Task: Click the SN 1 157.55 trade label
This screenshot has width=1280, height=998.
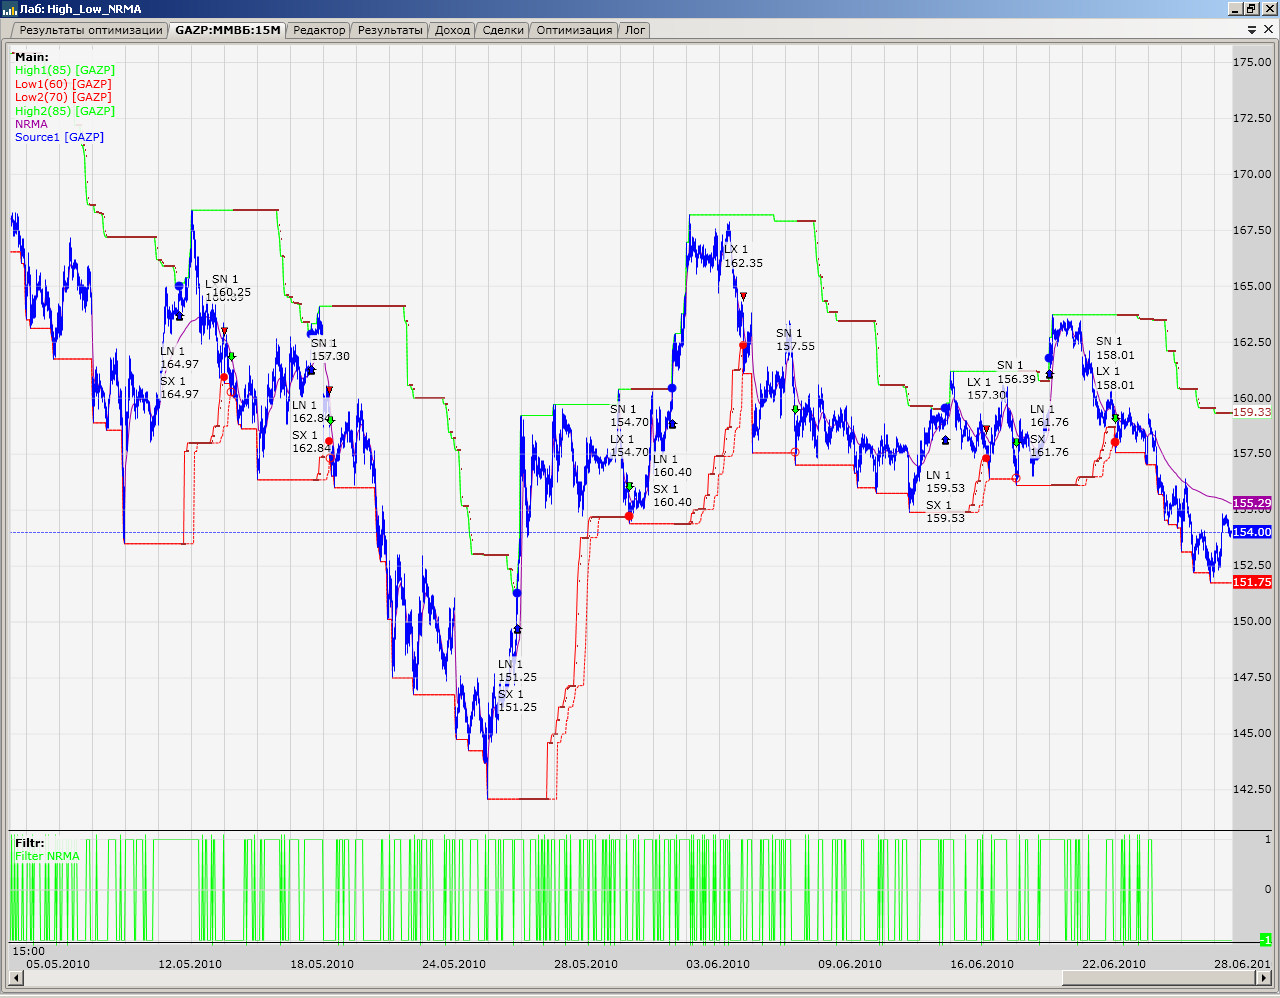Action: coord(796,340)
